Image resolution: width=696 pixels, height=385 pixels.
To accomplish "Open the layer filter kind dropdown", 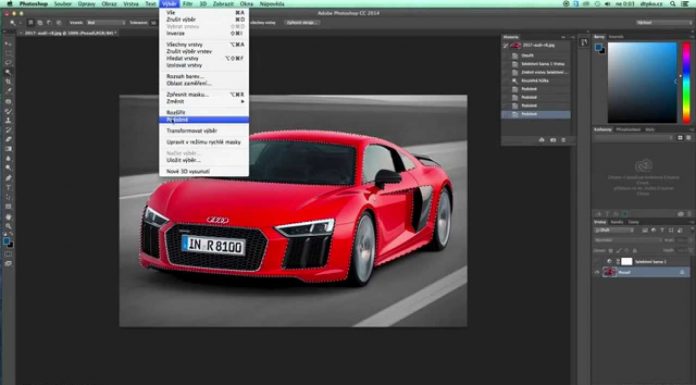I will tap(615, 230).
